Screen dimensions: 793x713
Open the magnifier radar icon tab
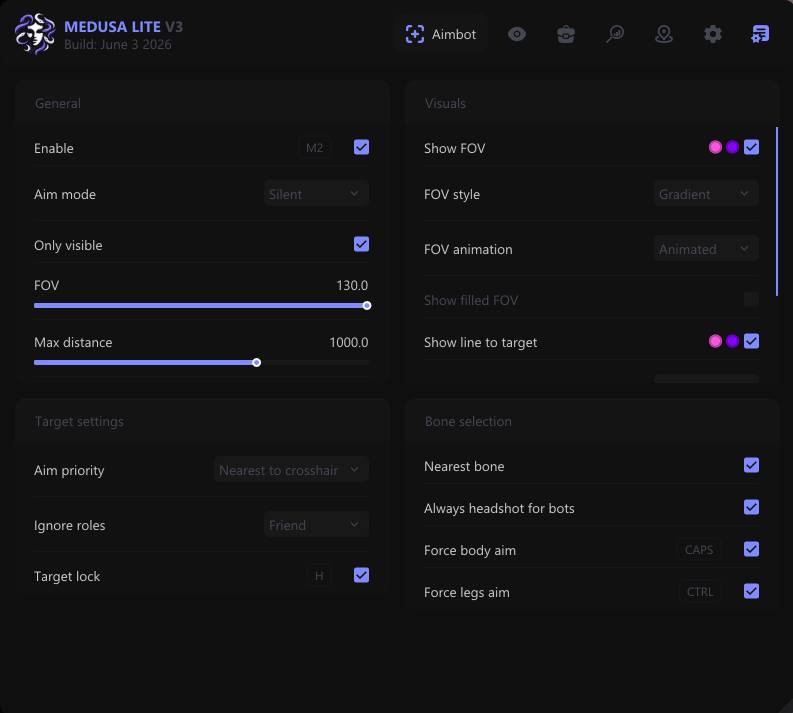pos(614,34)
